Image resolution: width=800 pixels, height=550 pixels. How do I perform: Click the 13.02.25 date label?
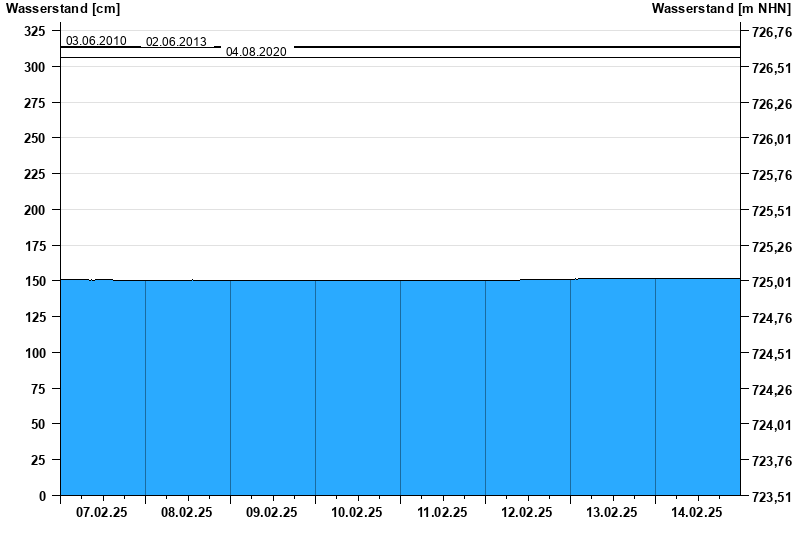pos(612,512)
